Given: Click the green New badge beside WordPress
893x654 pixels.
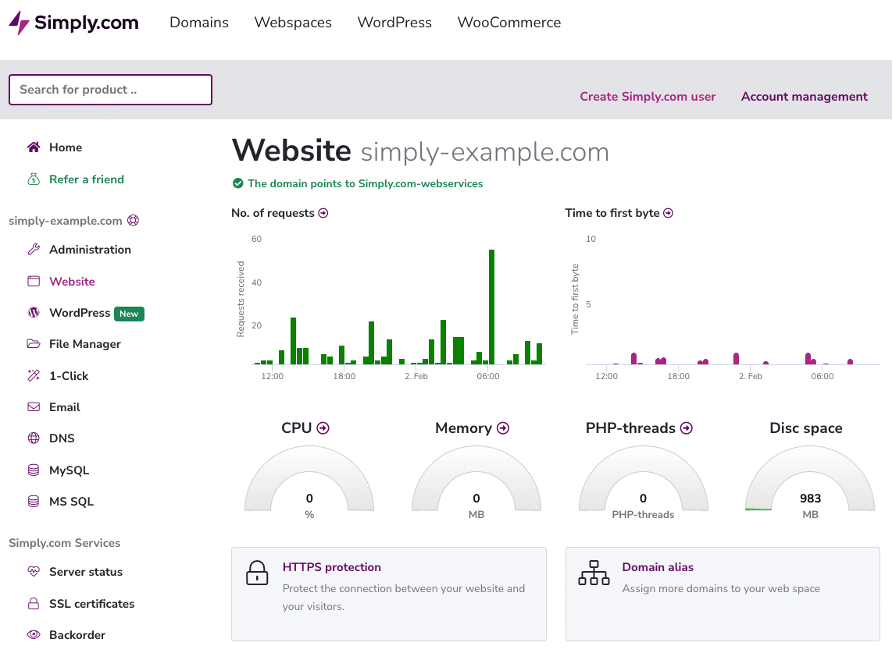Looking at the screenshot, I should (x=129, y=313).
